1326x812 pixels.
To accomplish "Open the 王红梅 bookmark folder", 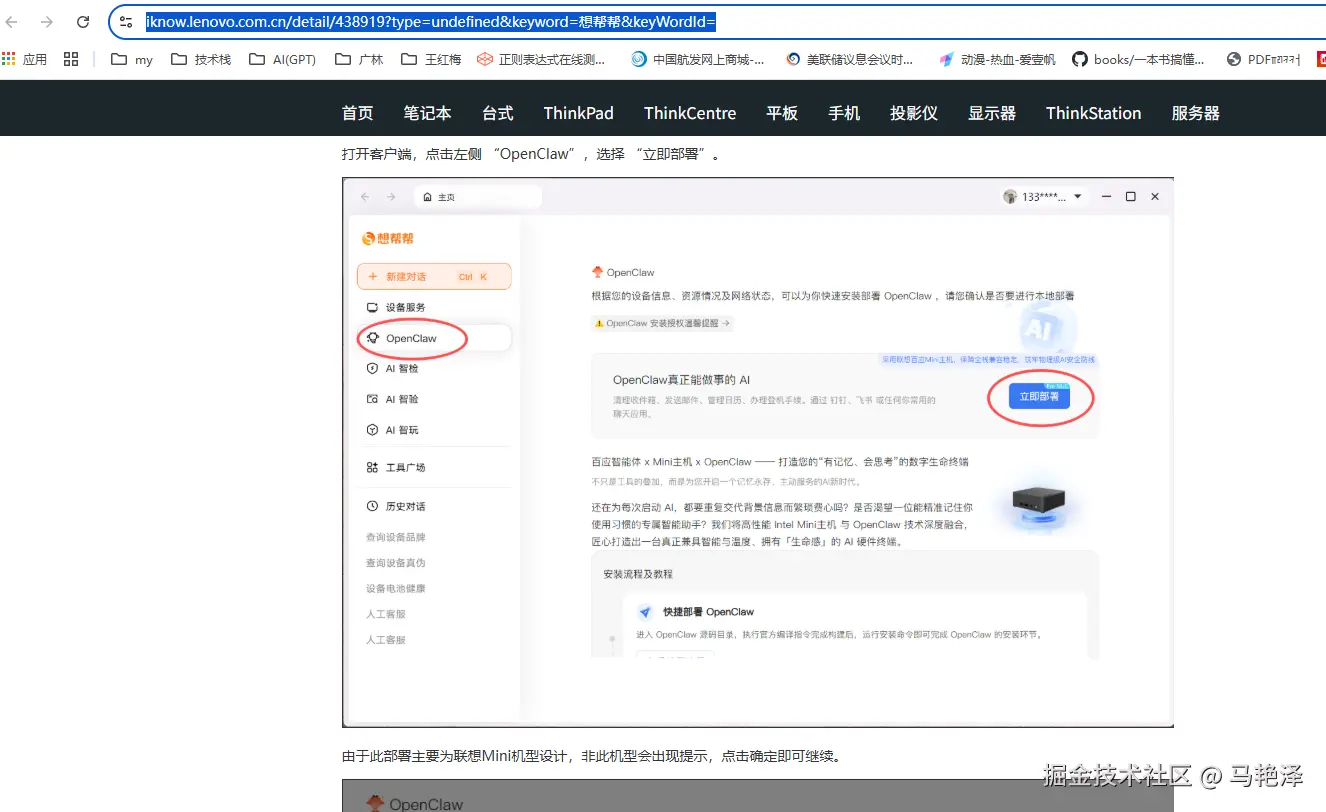I will click(x=431, y=59).
